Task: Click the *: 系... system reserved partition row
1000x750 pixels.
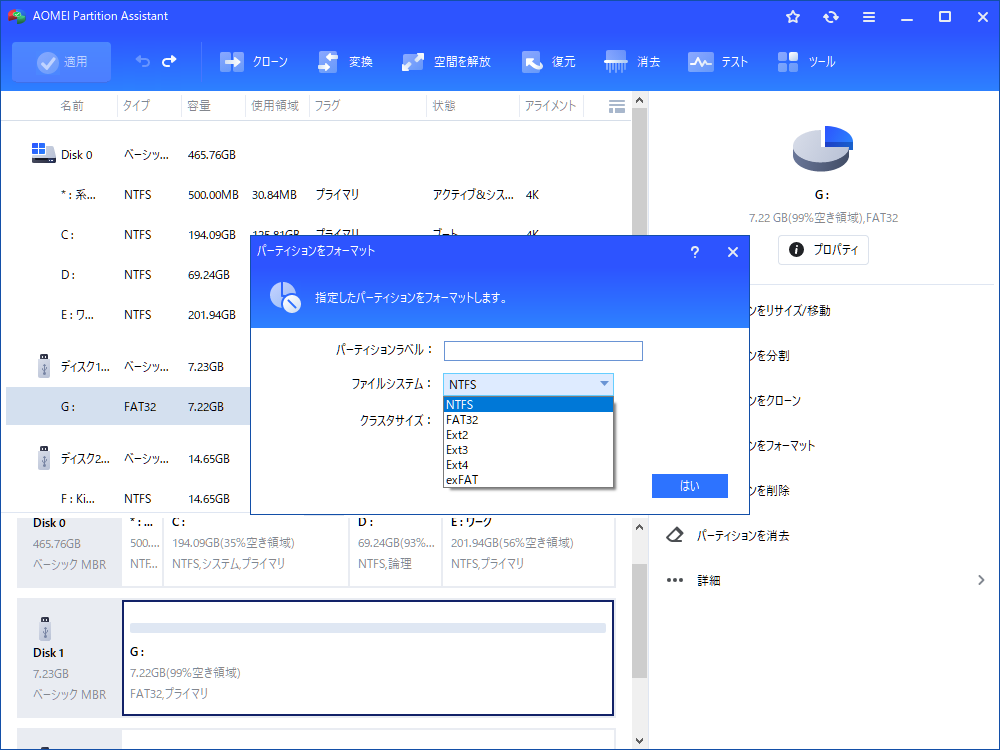Action: [316, 195]
